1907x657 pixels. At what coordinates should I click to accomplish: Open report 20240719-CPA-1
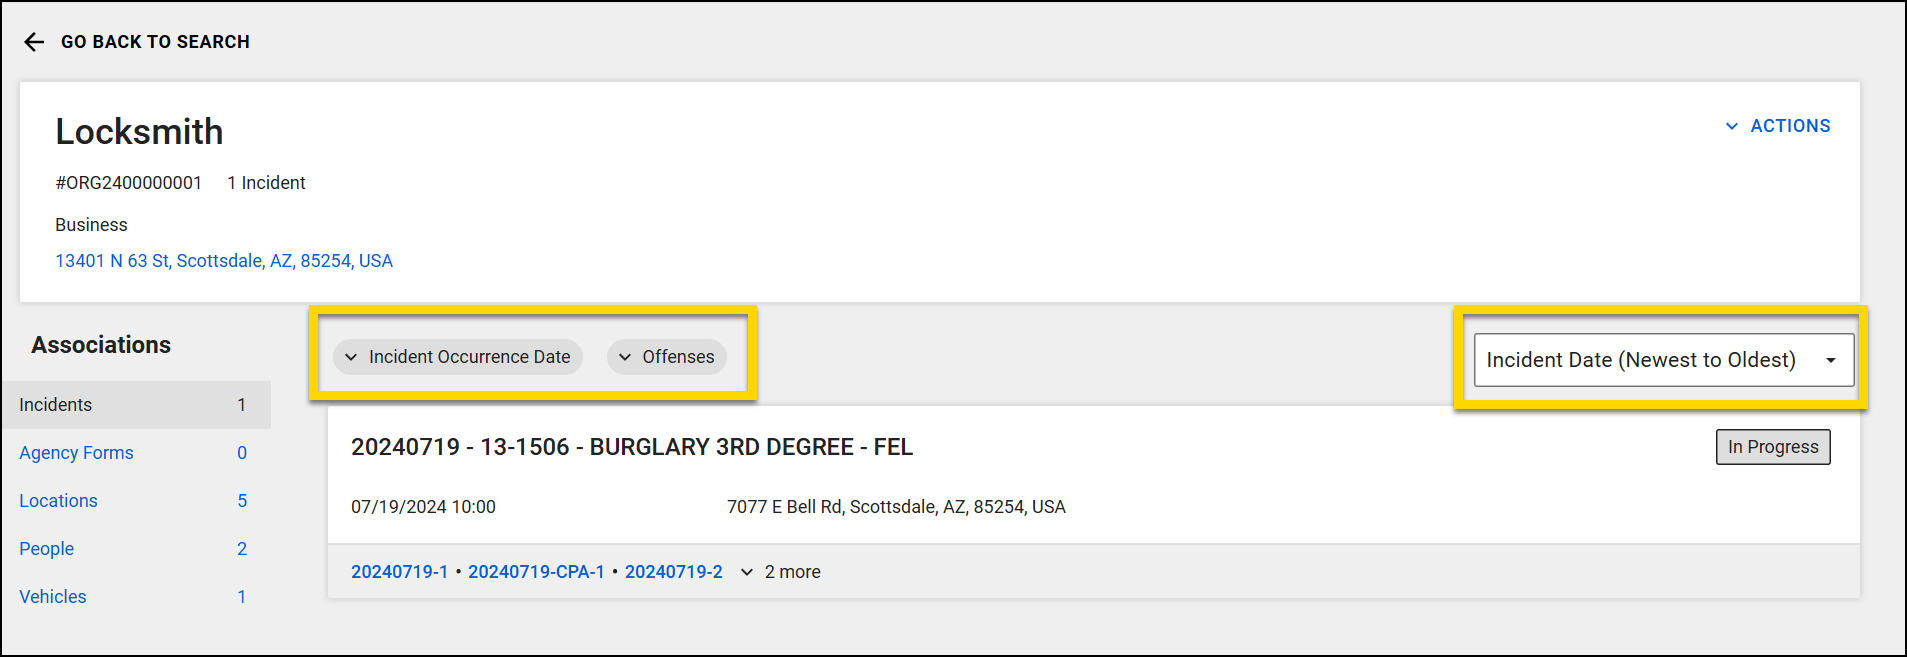536,572
